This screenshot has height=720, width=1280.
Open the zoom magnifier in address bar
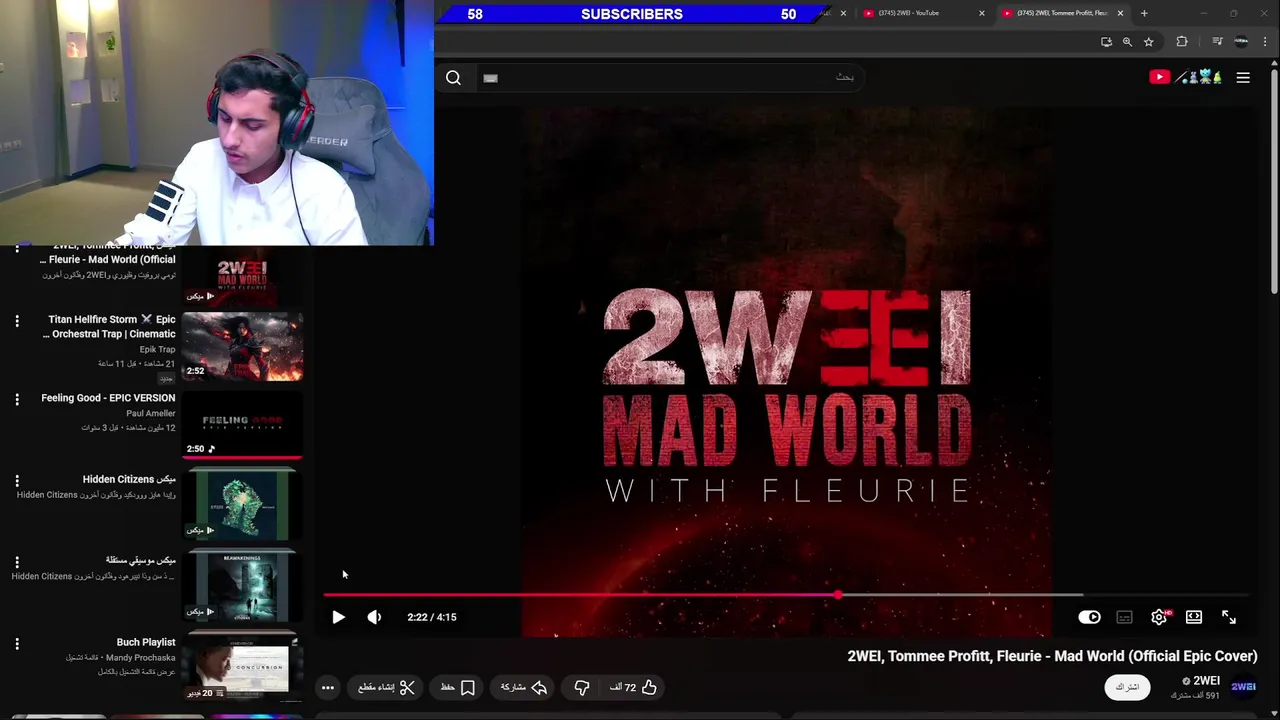pos(1127,42)
